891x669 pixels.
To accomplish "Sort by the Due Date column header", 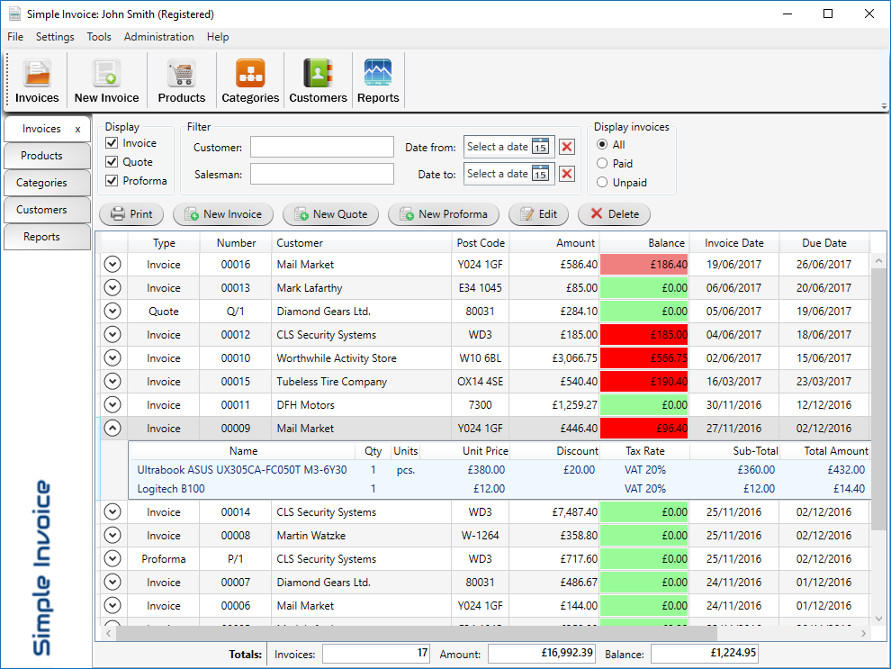I will pos(824,243).
